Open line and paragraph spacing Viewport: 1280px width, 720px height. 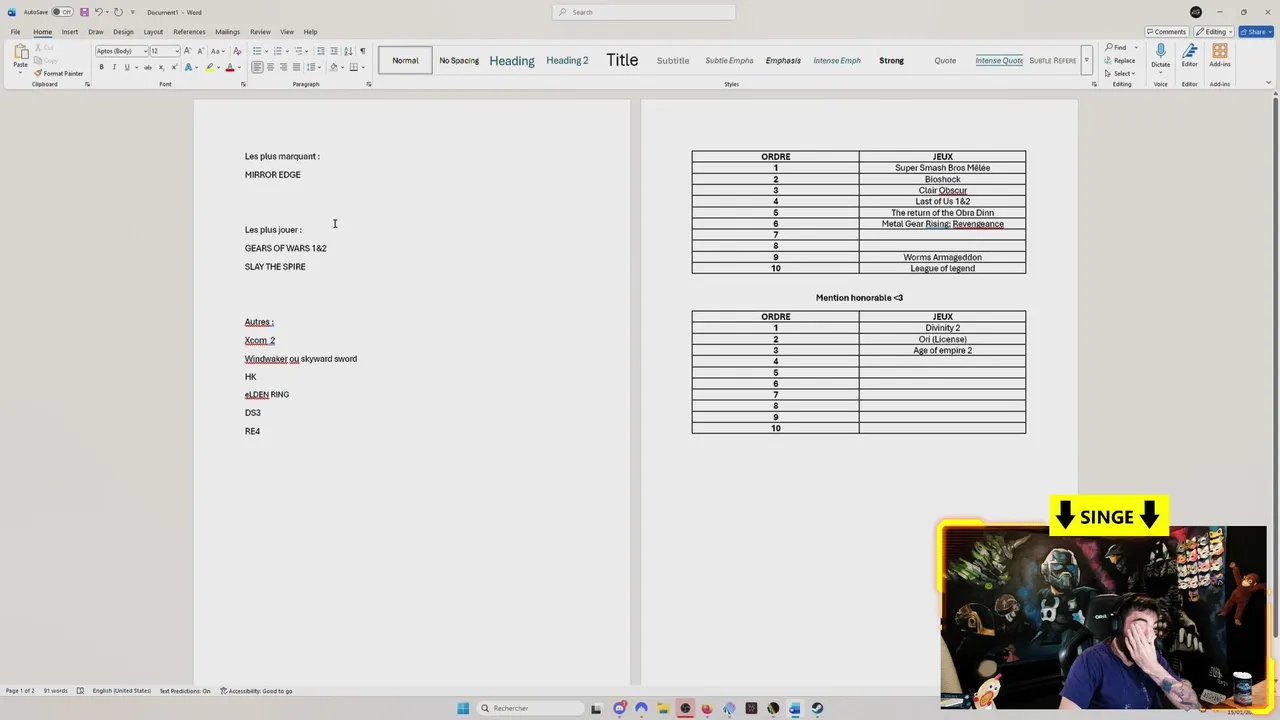point(311,67)
